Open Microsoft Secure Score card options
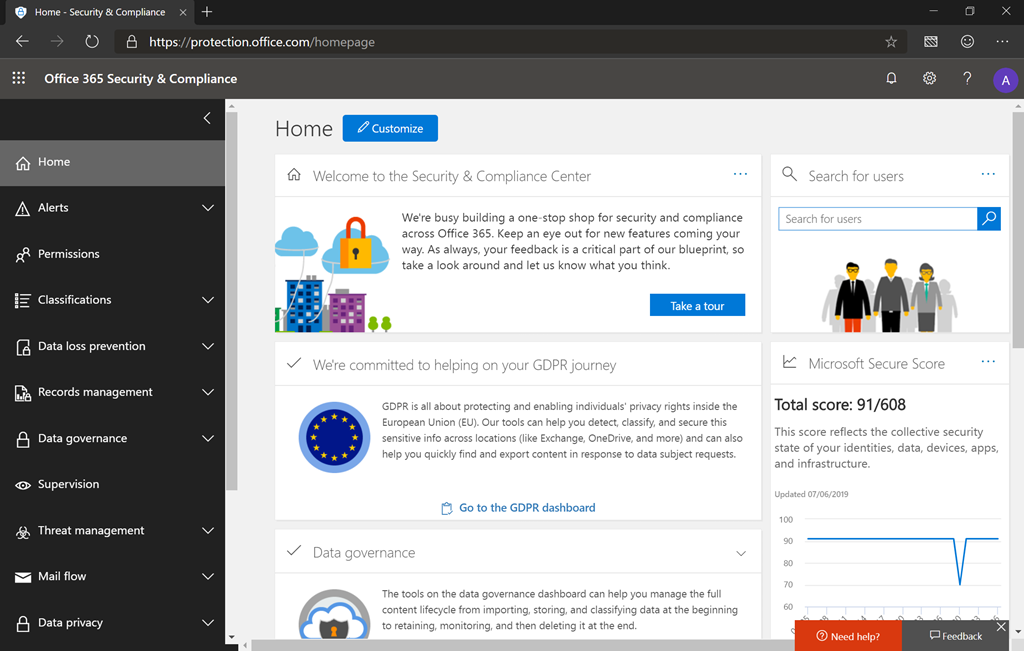The width and height of the screenshot is (1024, 651). tap(988, 362)
